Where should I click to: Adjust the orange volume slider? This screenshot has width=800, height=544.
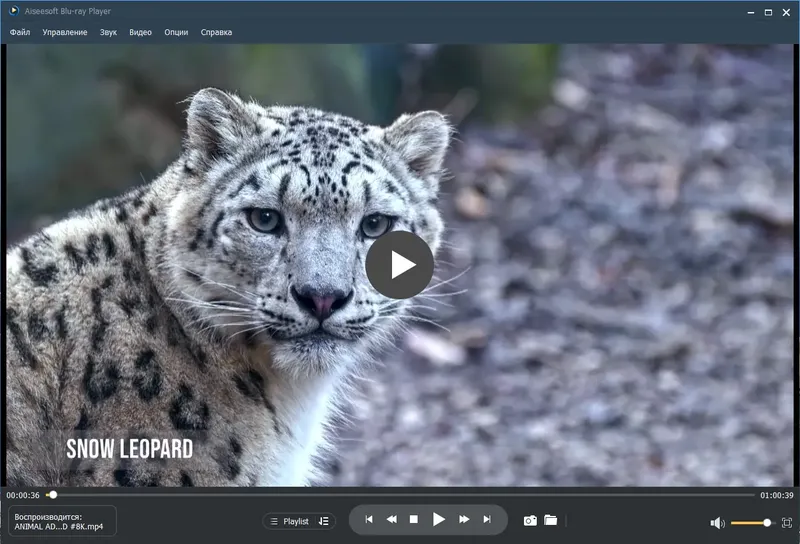click(751, 523)
